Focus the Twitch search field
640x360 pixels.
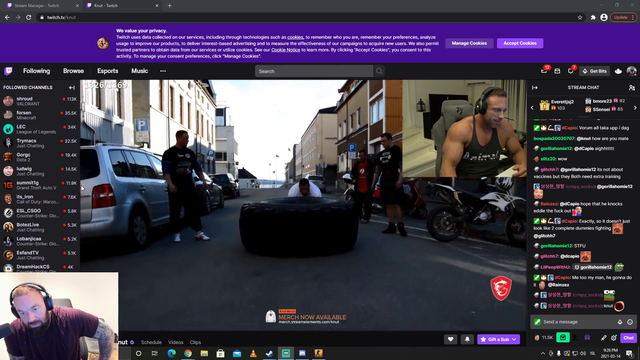314,71
